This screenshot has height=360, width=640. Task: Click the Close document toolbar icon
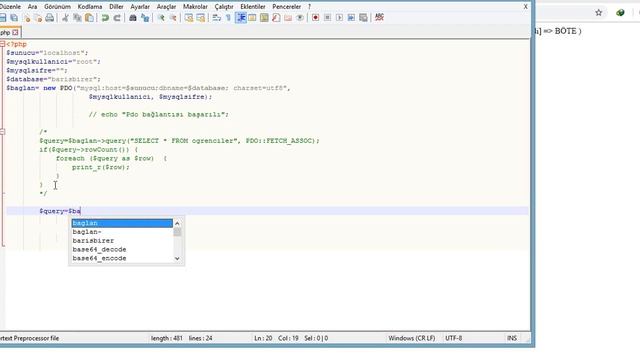coord(27,18)
